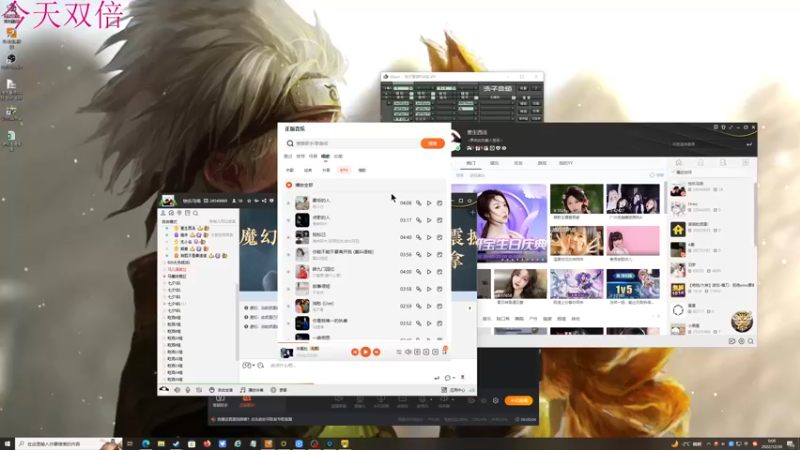Select the red highlighted channel in tree

[x=178, y=269]
